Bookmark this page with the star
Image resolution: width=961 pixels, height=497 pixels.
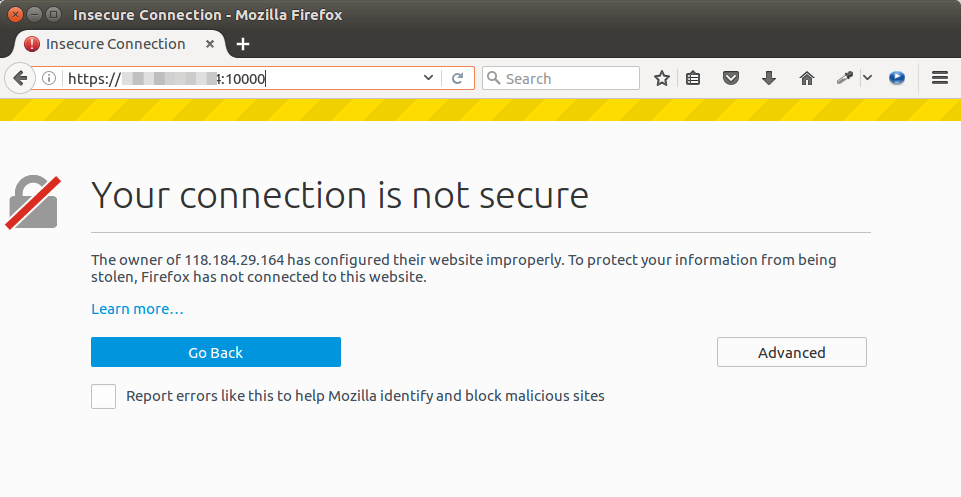(661, 78)
